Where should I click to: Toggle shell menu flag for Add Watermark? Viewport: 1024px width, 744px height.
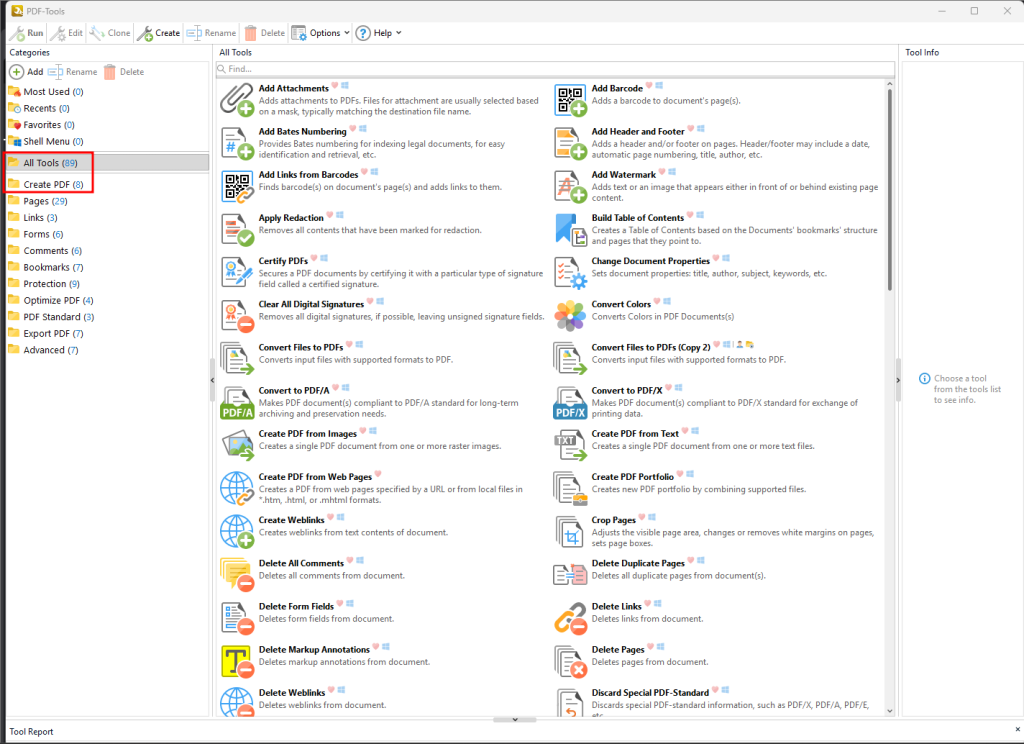[672, 172]
